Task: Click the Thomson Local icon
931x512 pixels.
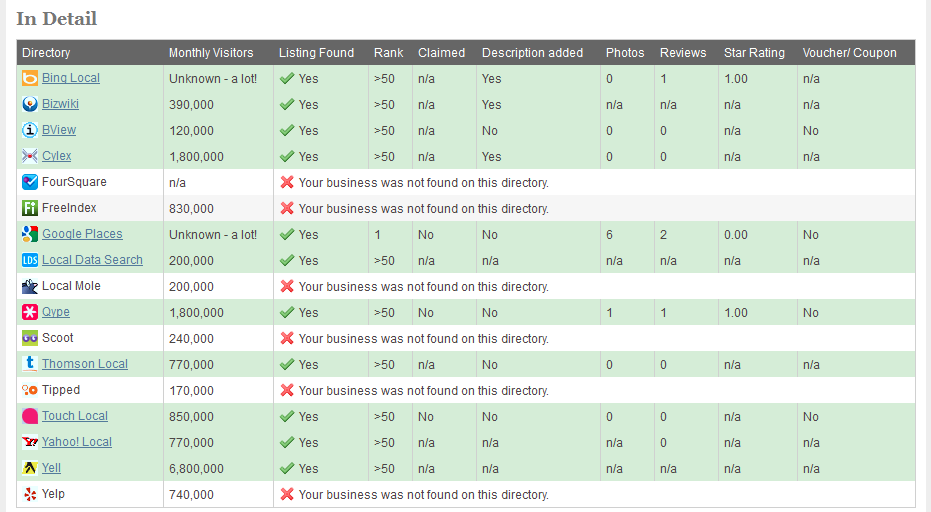Action: [x=30, y=364]
